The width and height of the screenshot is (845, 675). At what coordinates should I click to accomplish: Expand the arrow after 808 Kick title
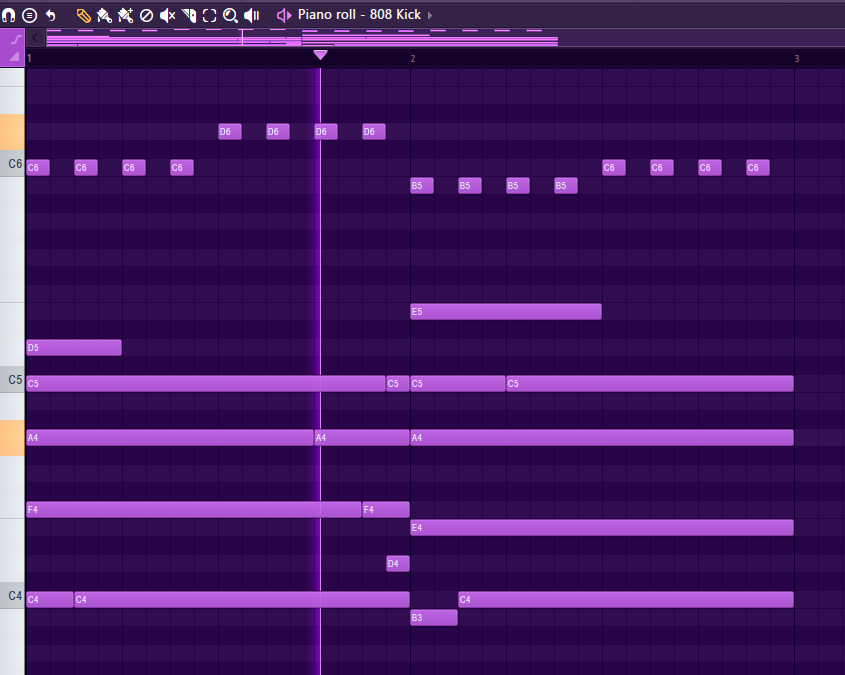(x=430, y=15)
